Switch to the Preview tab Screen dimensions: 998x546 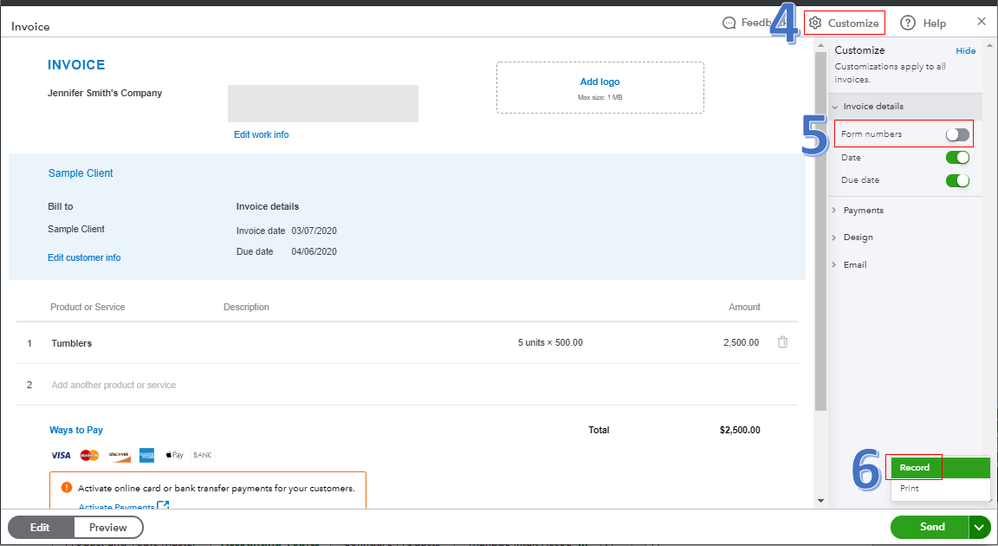(x=108, y=527)
